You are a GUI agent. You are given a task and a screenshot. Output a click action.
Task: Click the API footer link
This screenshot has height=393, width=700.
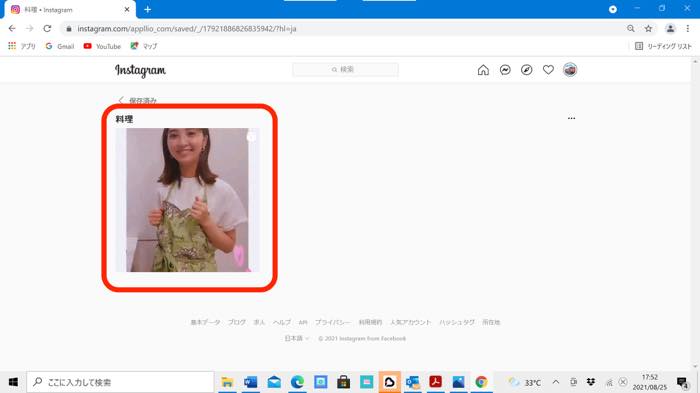click(x=303, y=322)
